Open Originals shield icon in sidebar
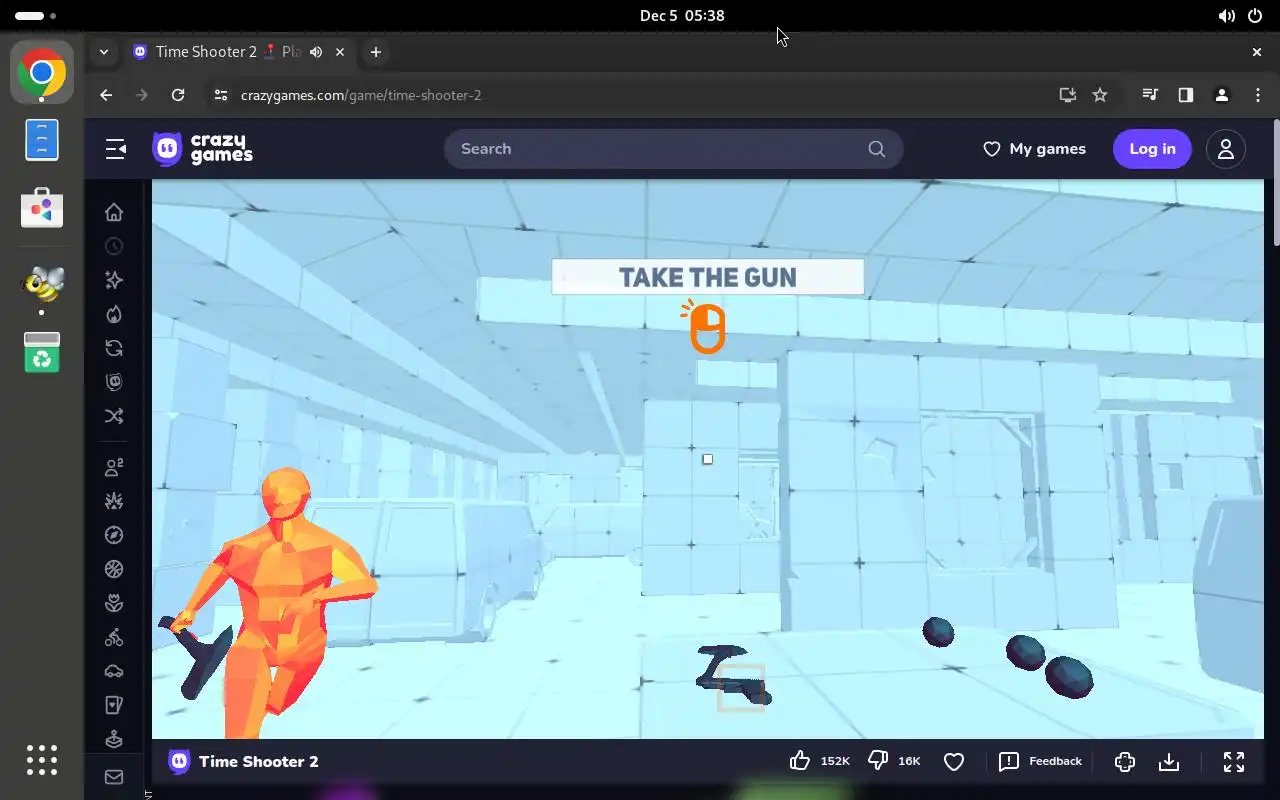Viewport: 1280px width, 800px height. [x=114, y=382]
